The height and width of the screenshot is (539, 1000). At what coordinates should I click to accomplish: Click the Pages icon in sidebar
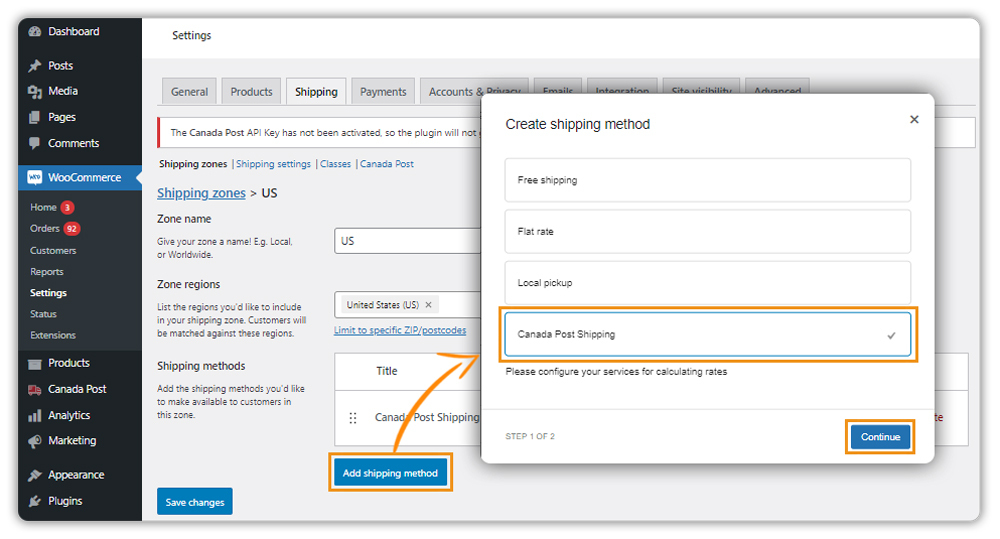pyautogui.click(x=35, y=117)
